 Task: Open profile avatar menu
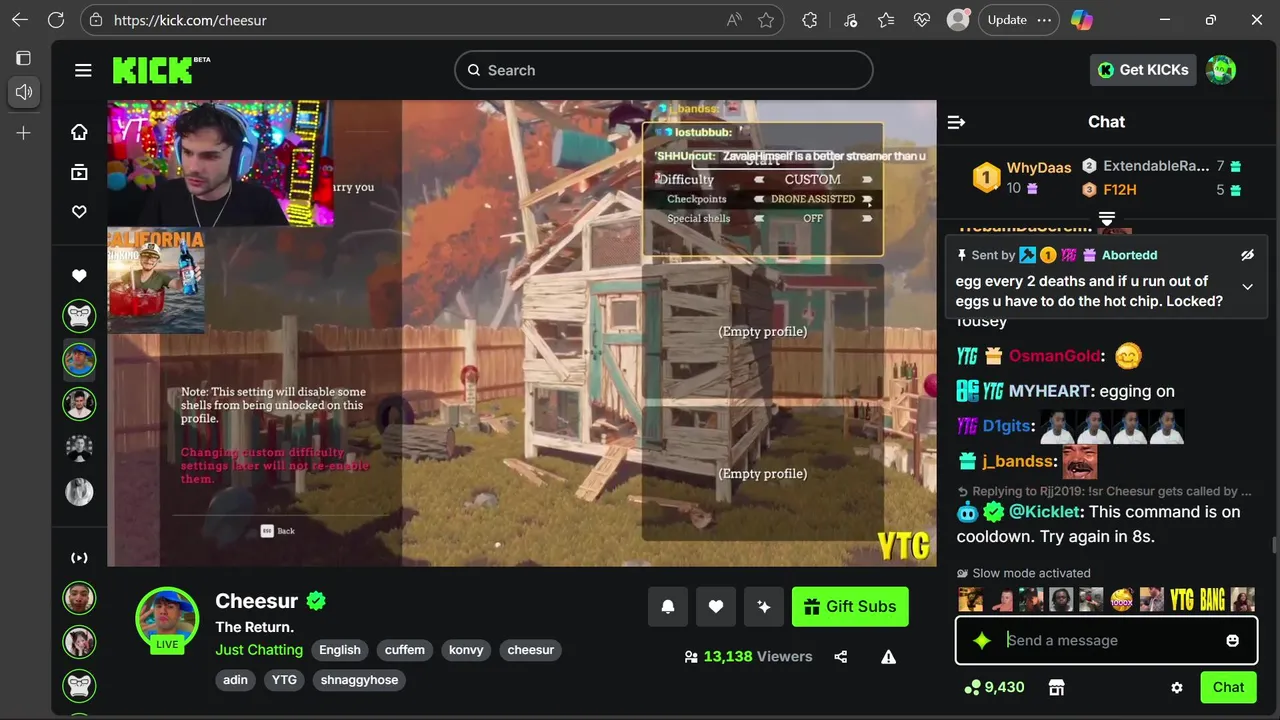pyautogui.click(x=1221, y=70)
